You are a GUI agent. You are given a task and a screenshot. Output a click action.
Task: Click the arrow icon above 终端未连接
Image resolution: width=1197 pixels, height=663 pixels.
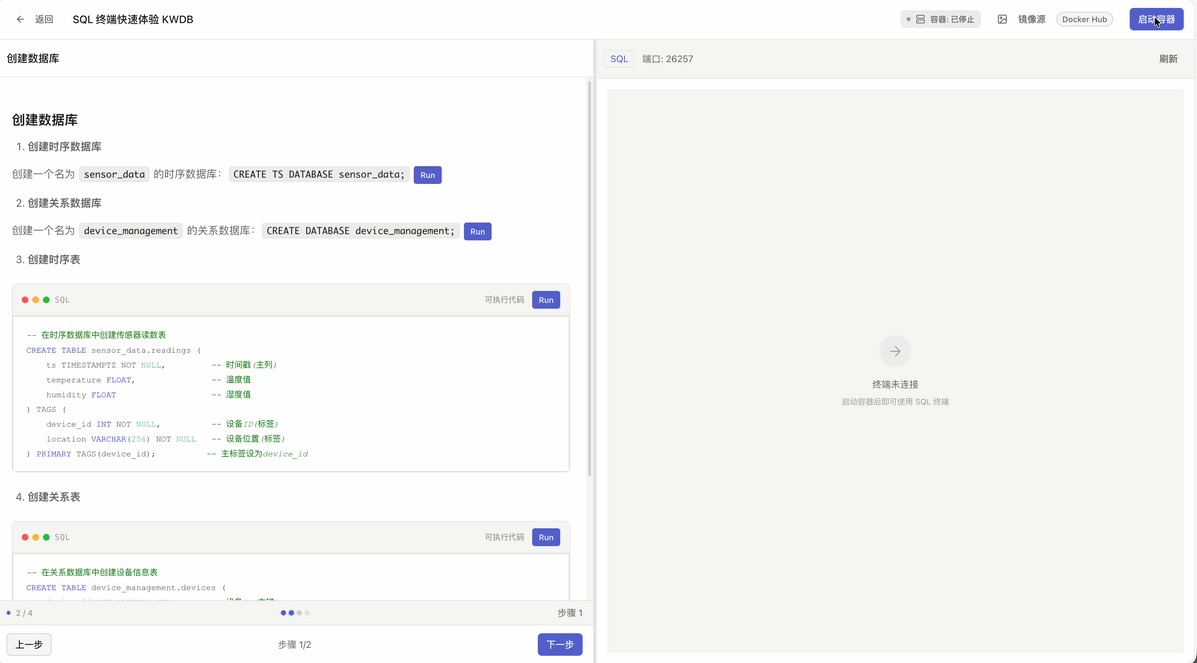894,351
